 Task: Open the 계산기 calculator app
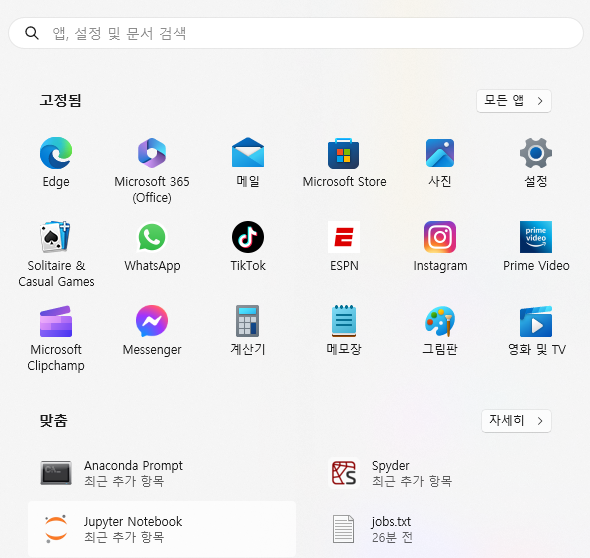point(248,321)
